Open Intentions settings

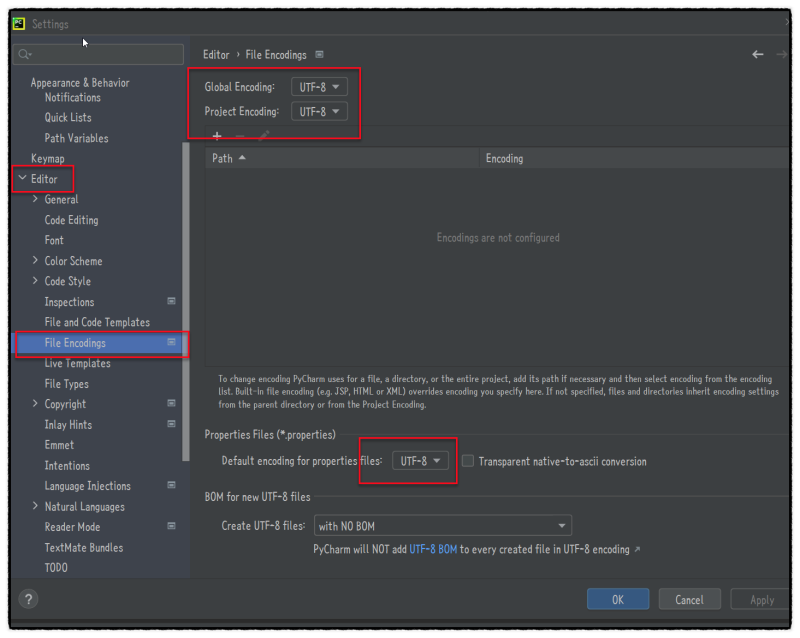pos(67,465)
